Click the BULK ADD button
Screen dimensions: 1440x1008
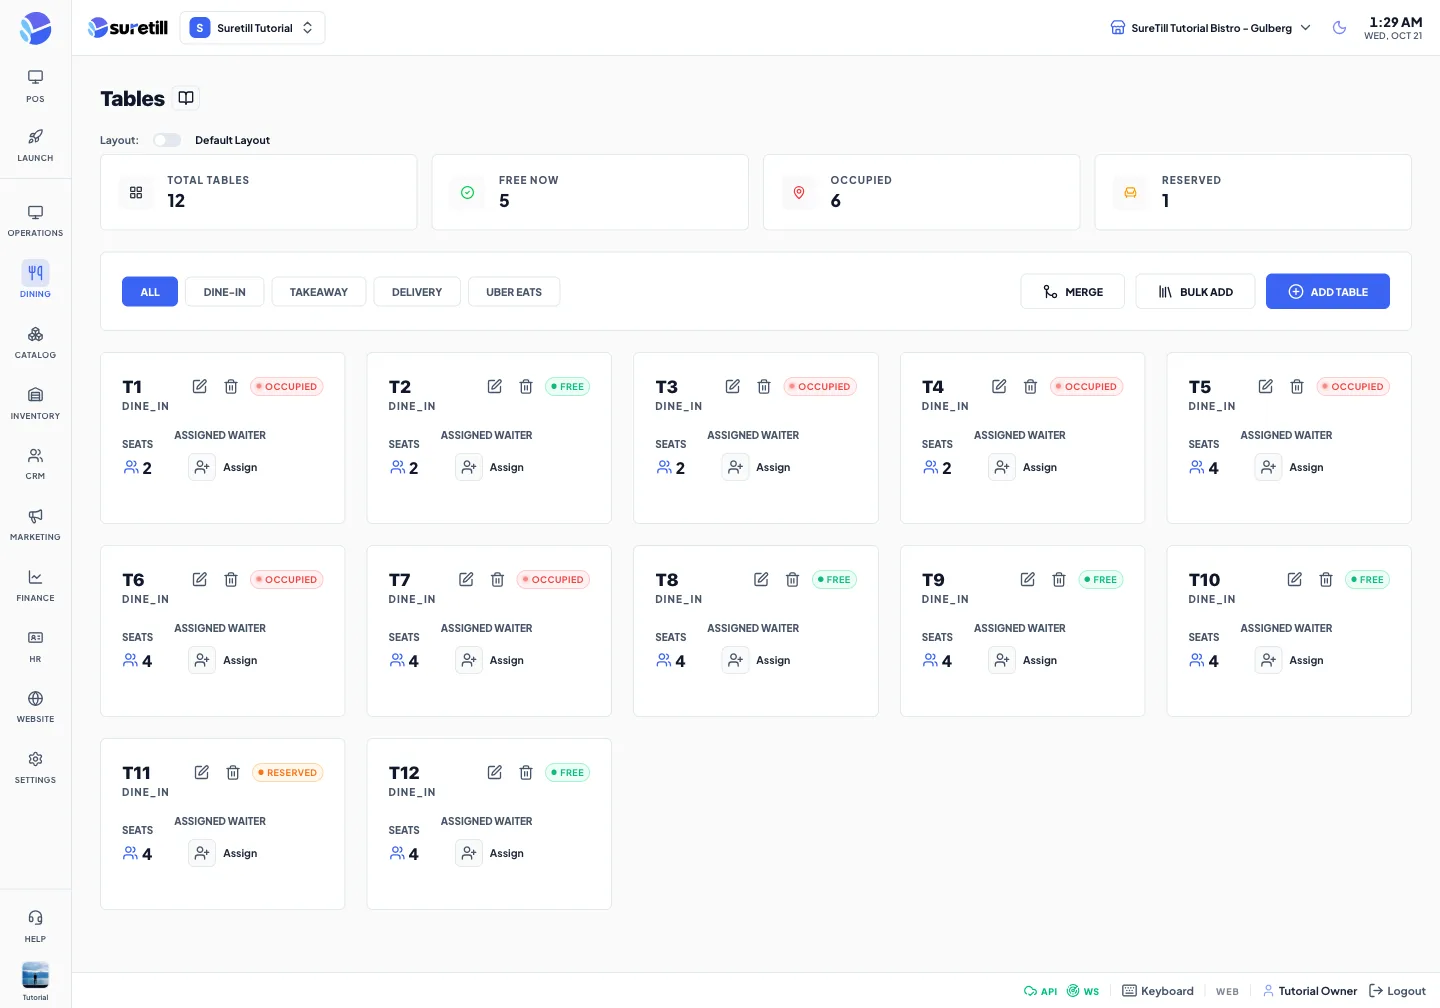[x=1195, y=292]
